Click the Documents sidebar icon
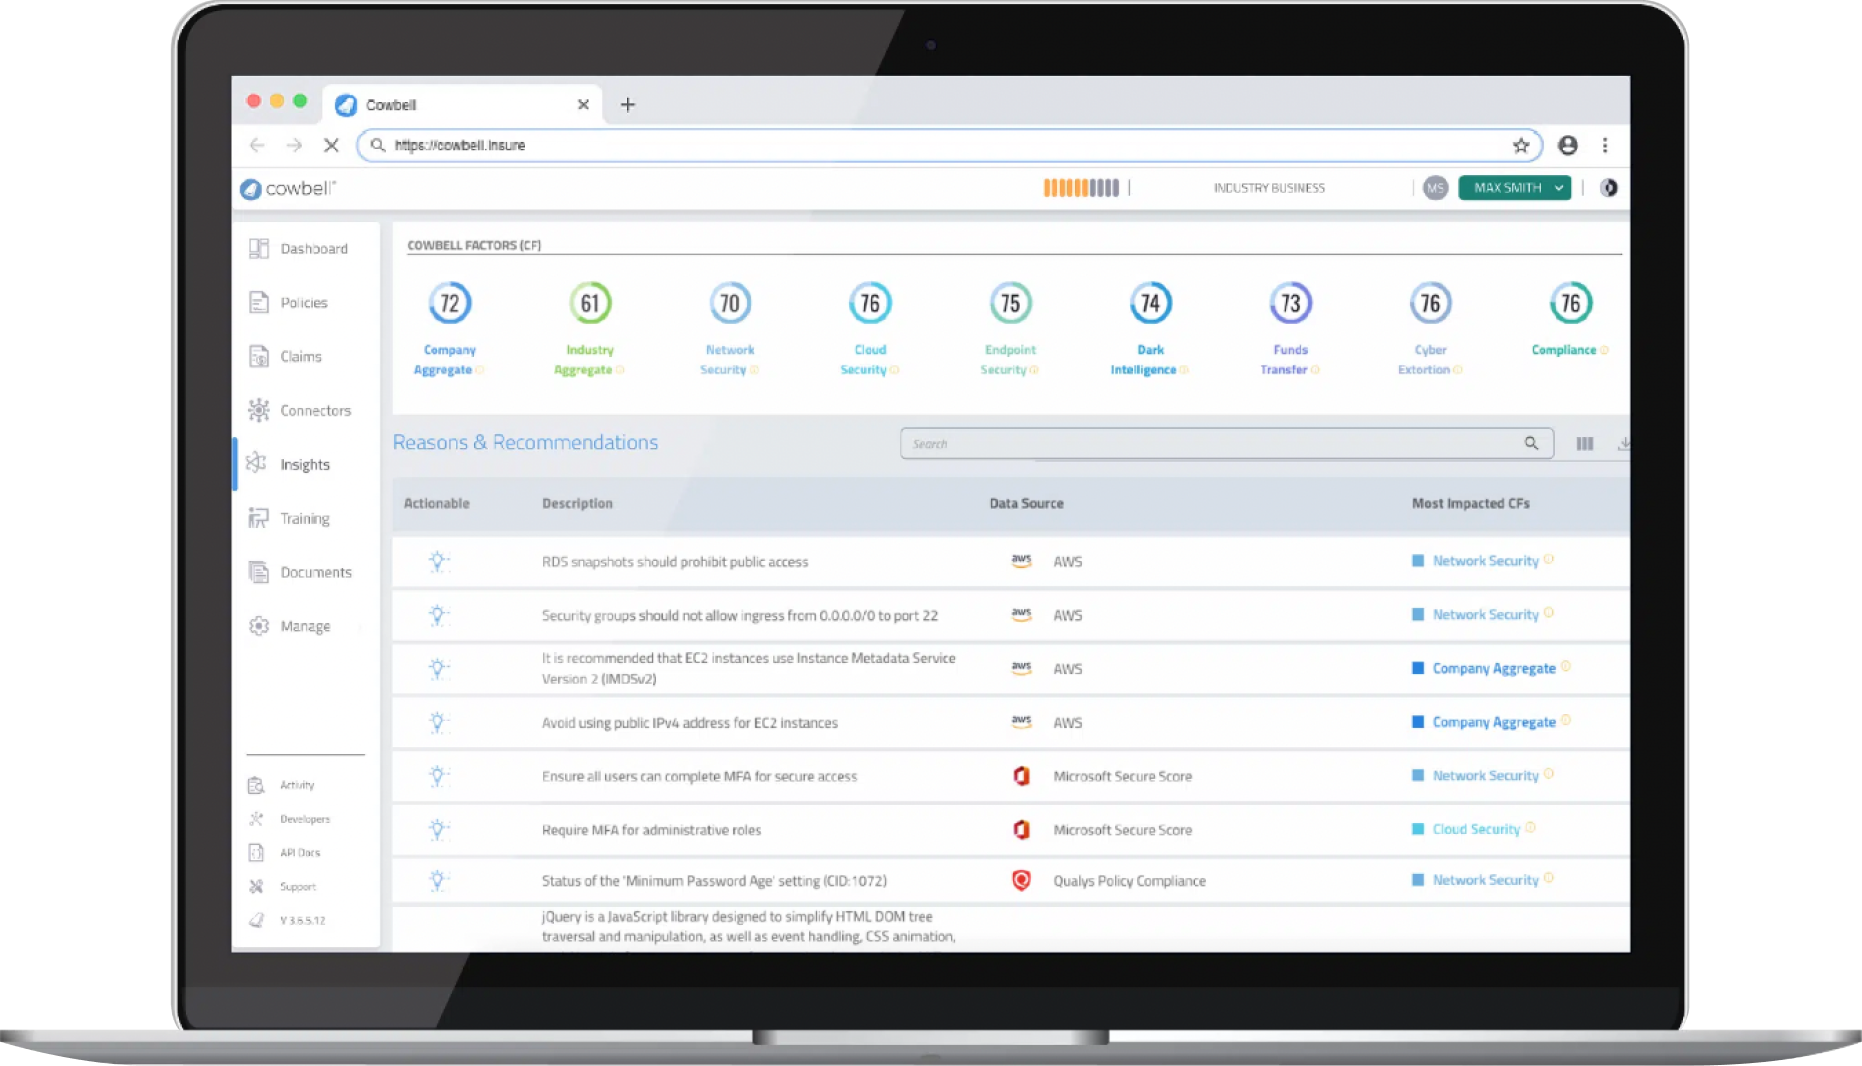The width and height of the screenshot is (1862, 1066). [x=259, y=572]
